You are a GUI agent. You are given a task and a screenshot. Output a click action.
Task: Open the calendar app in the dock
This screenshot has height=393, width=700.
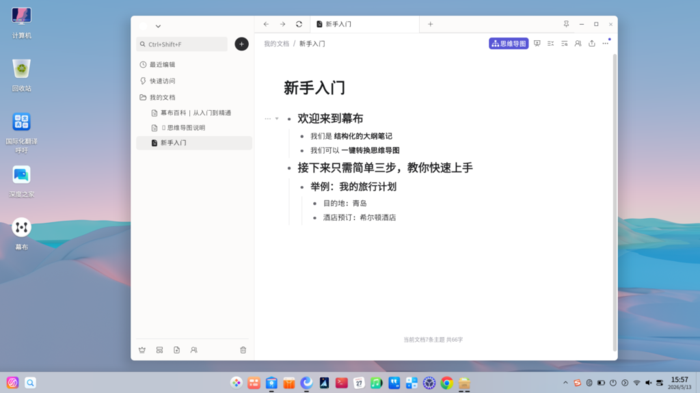point(359,383)
